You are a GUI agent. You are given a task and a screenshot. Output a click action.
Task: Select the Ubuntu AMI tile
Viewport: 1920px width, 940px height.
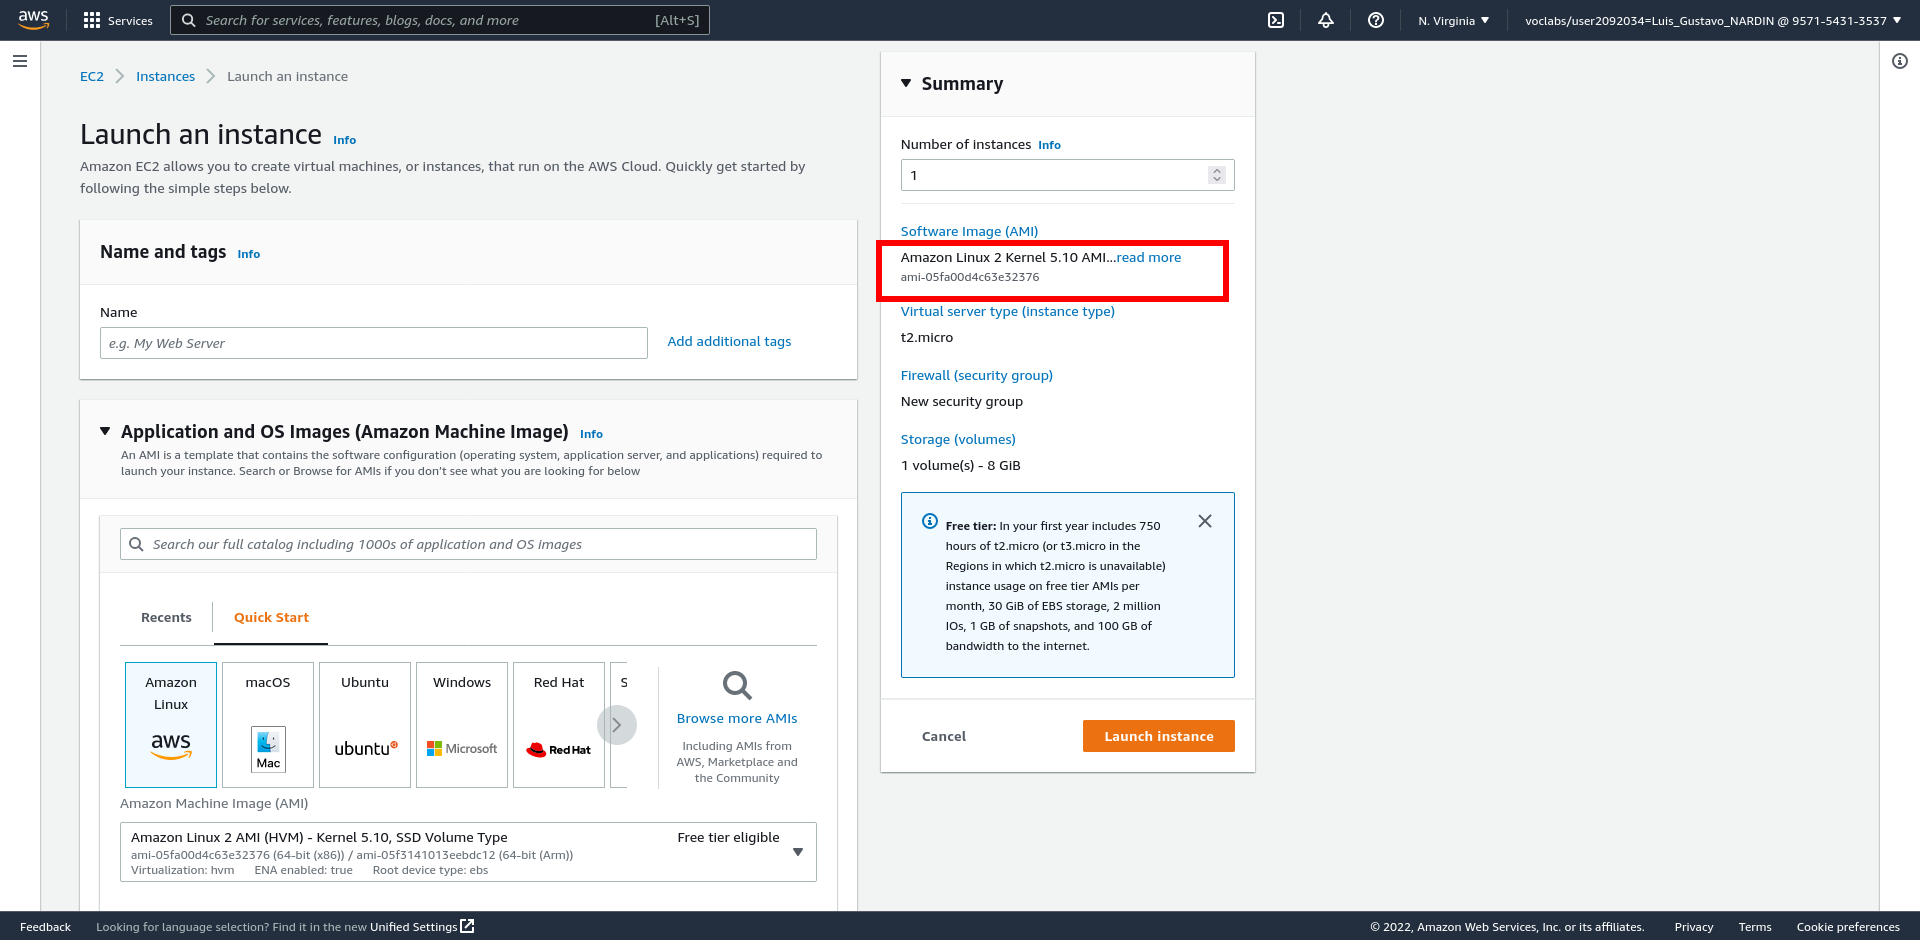point(365,725)
